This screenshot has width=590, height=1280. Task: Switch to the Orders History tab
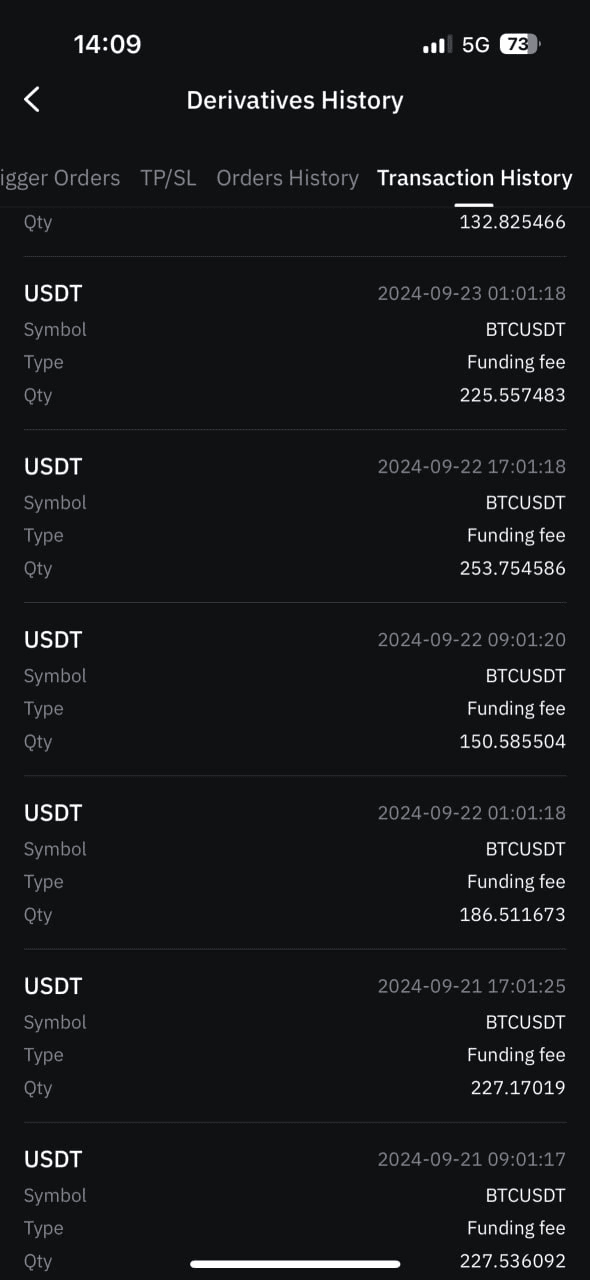(287, 178)
